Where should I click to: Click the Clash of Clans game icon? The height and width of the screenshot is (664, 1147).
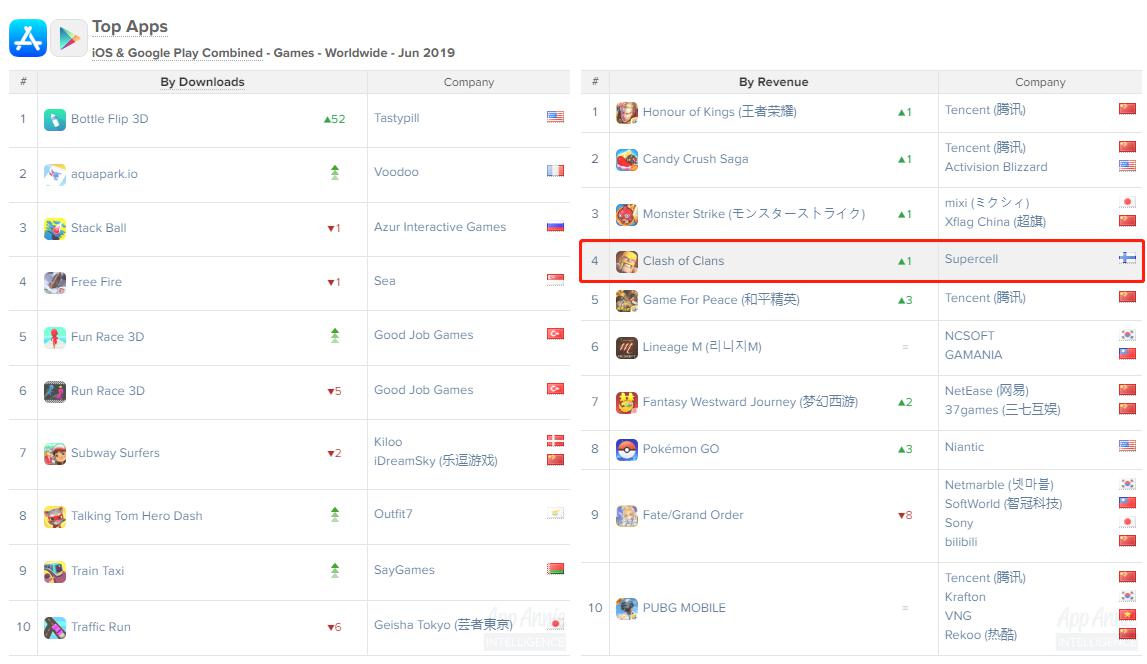pos(627,261)
